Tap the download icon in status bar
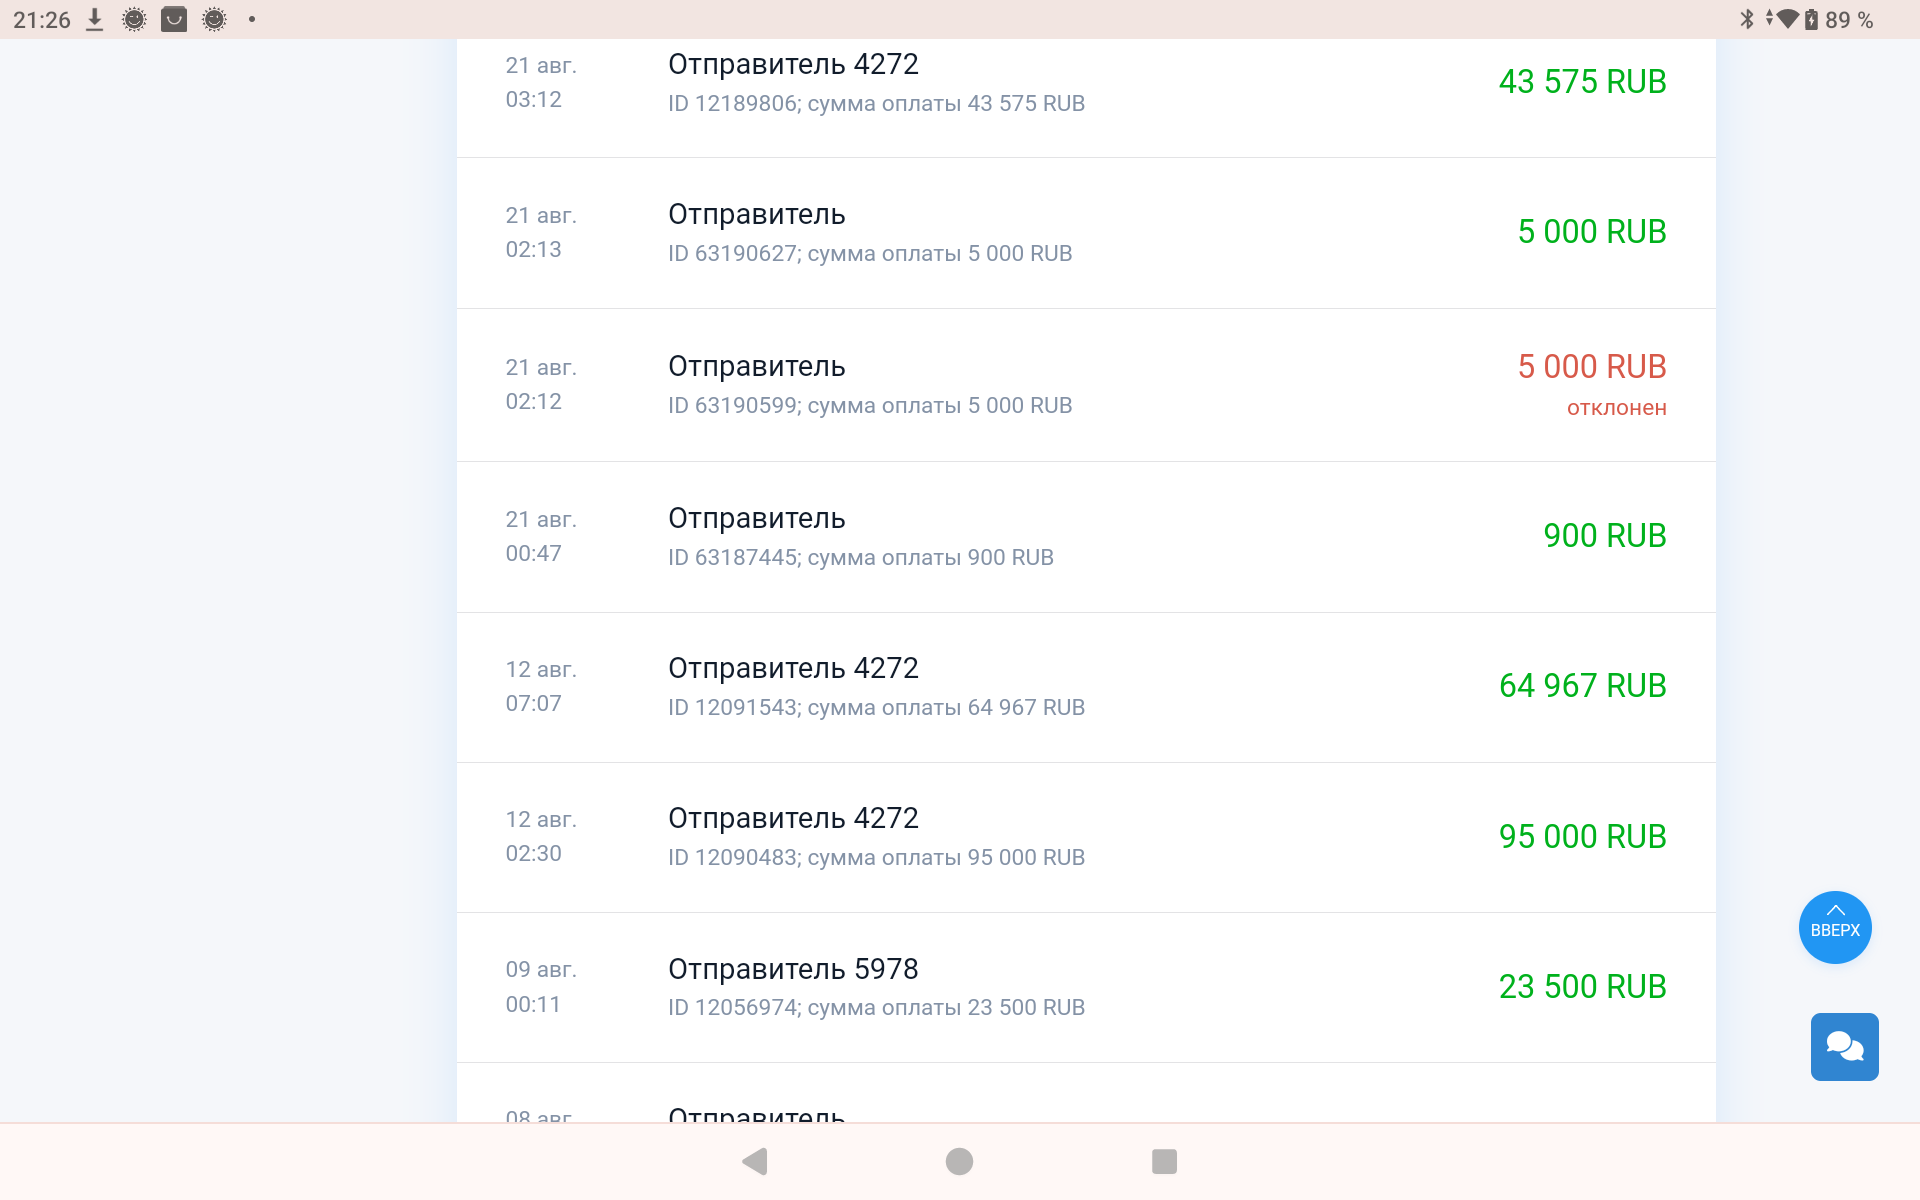Viewport: 1920px width, 1200px height. click(x=95, y=19)
